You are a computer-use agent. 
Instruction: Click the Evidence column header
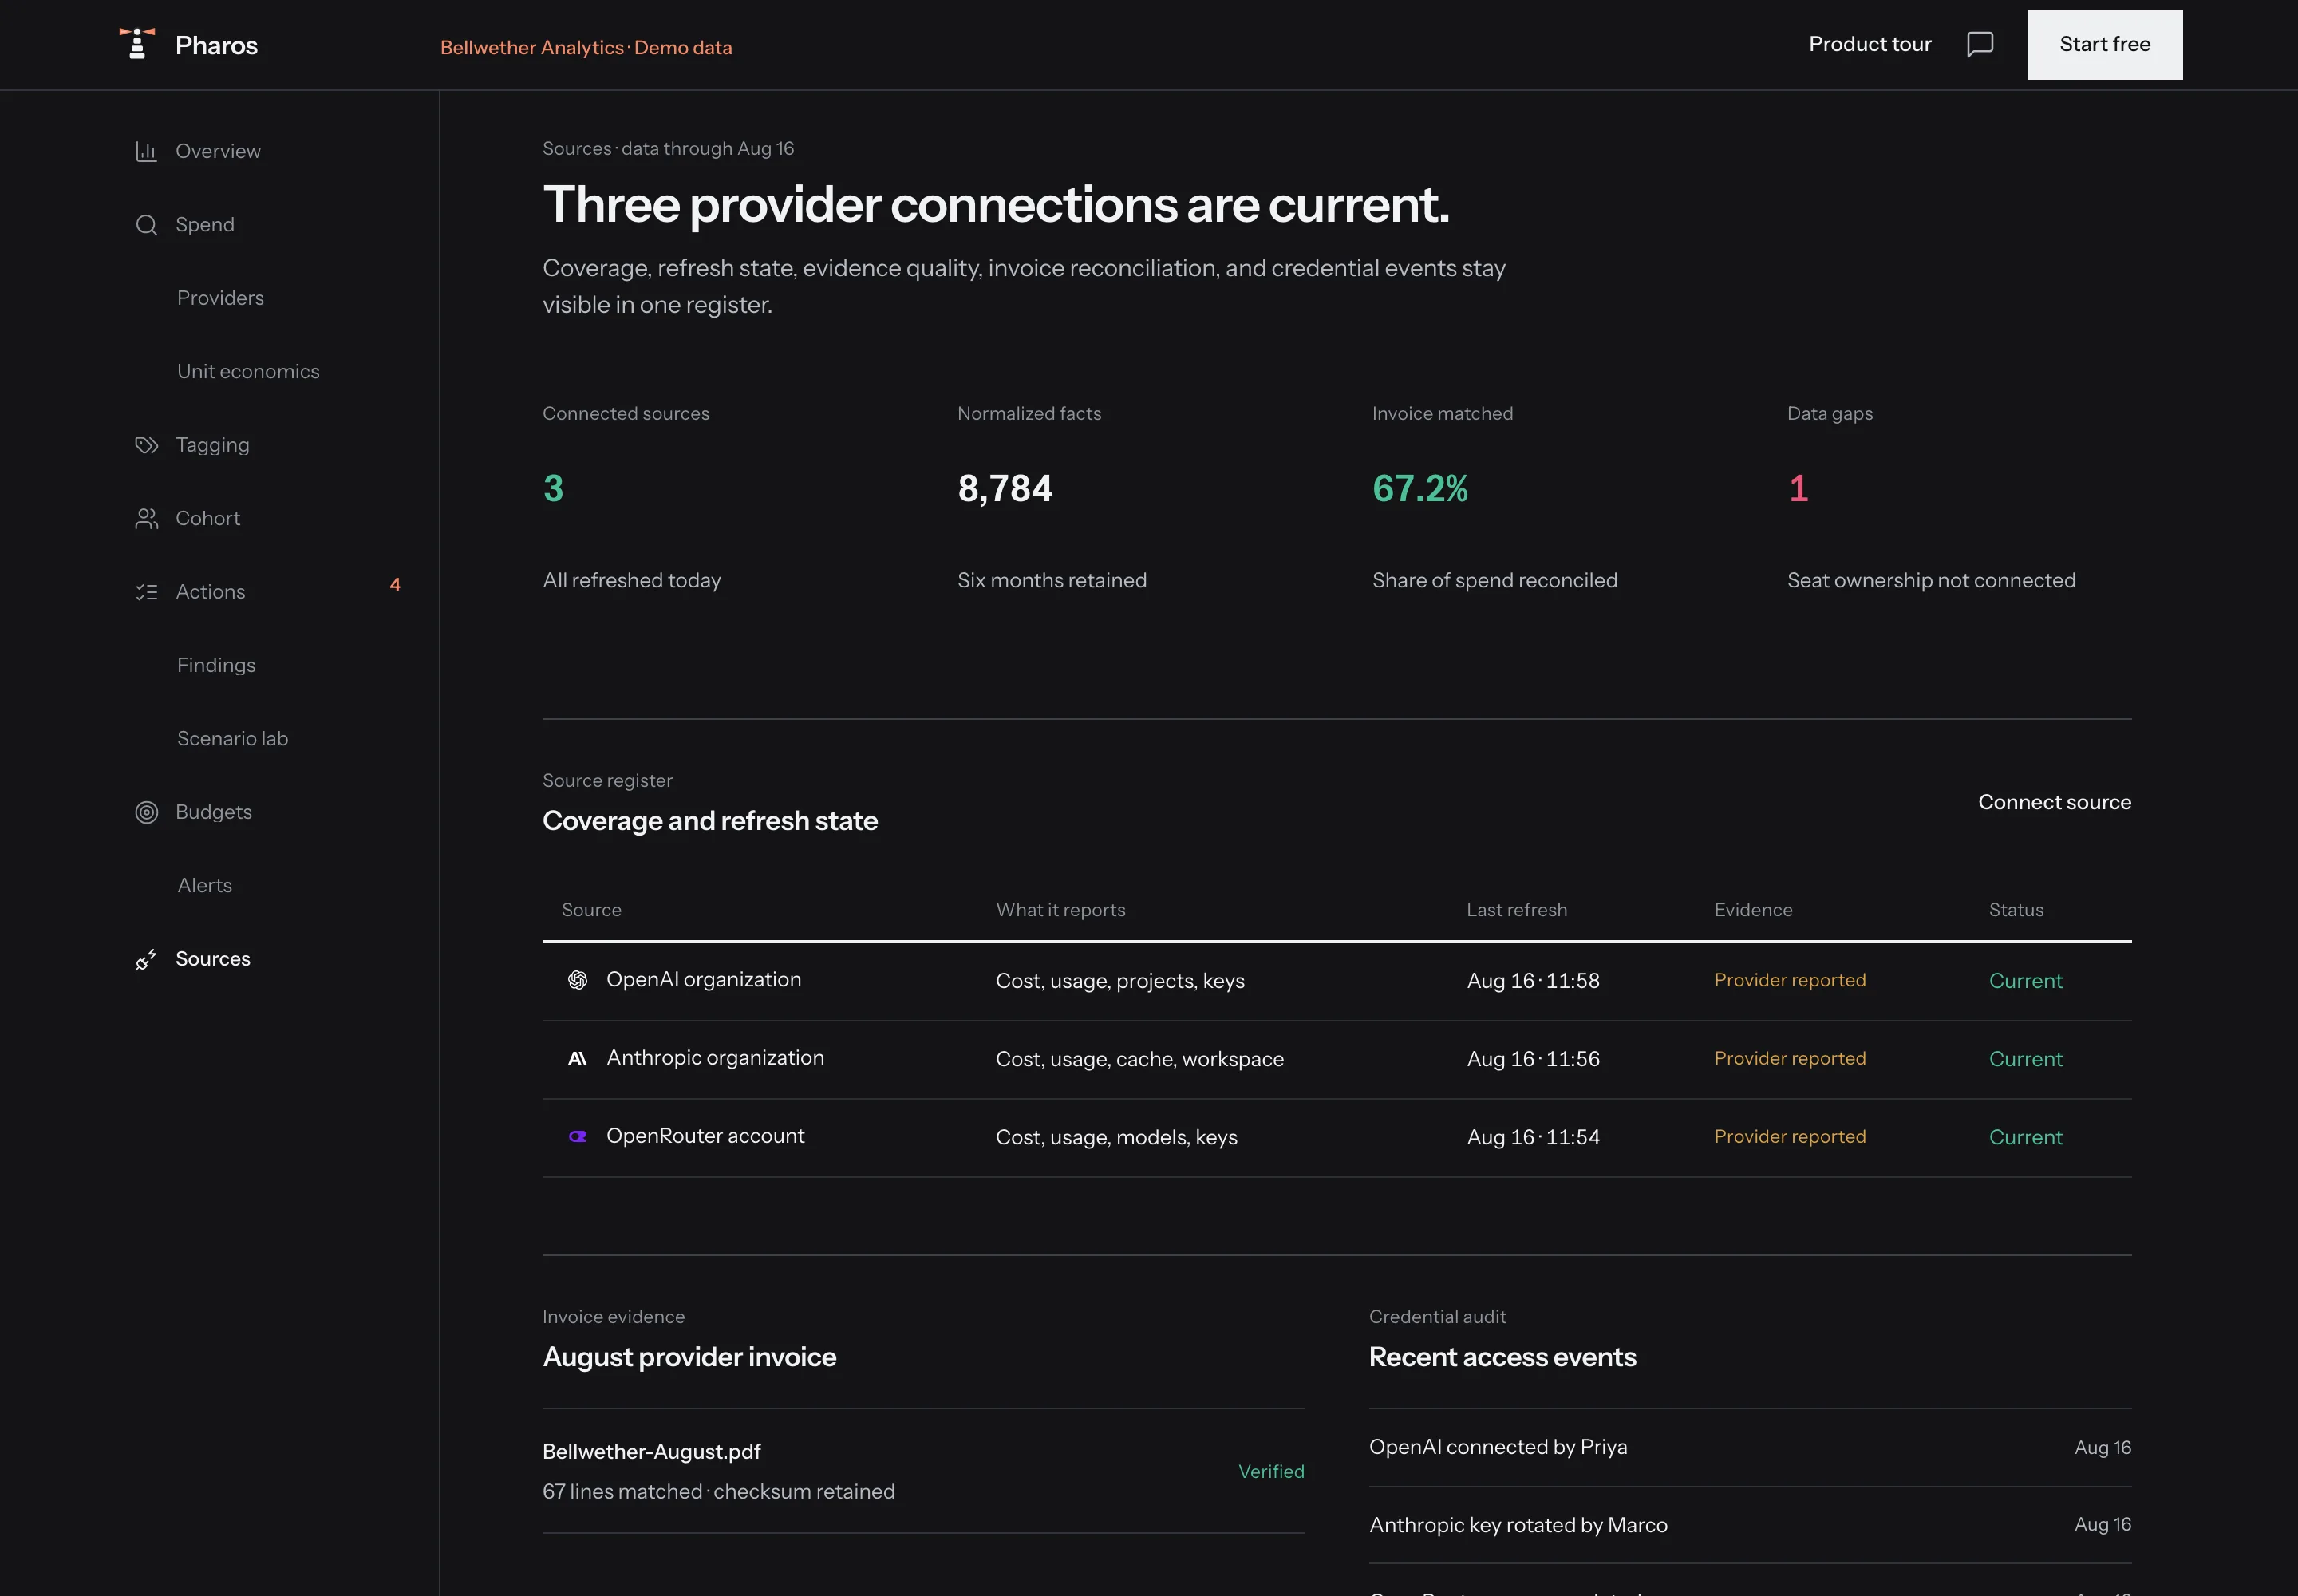click(1753, 910)
